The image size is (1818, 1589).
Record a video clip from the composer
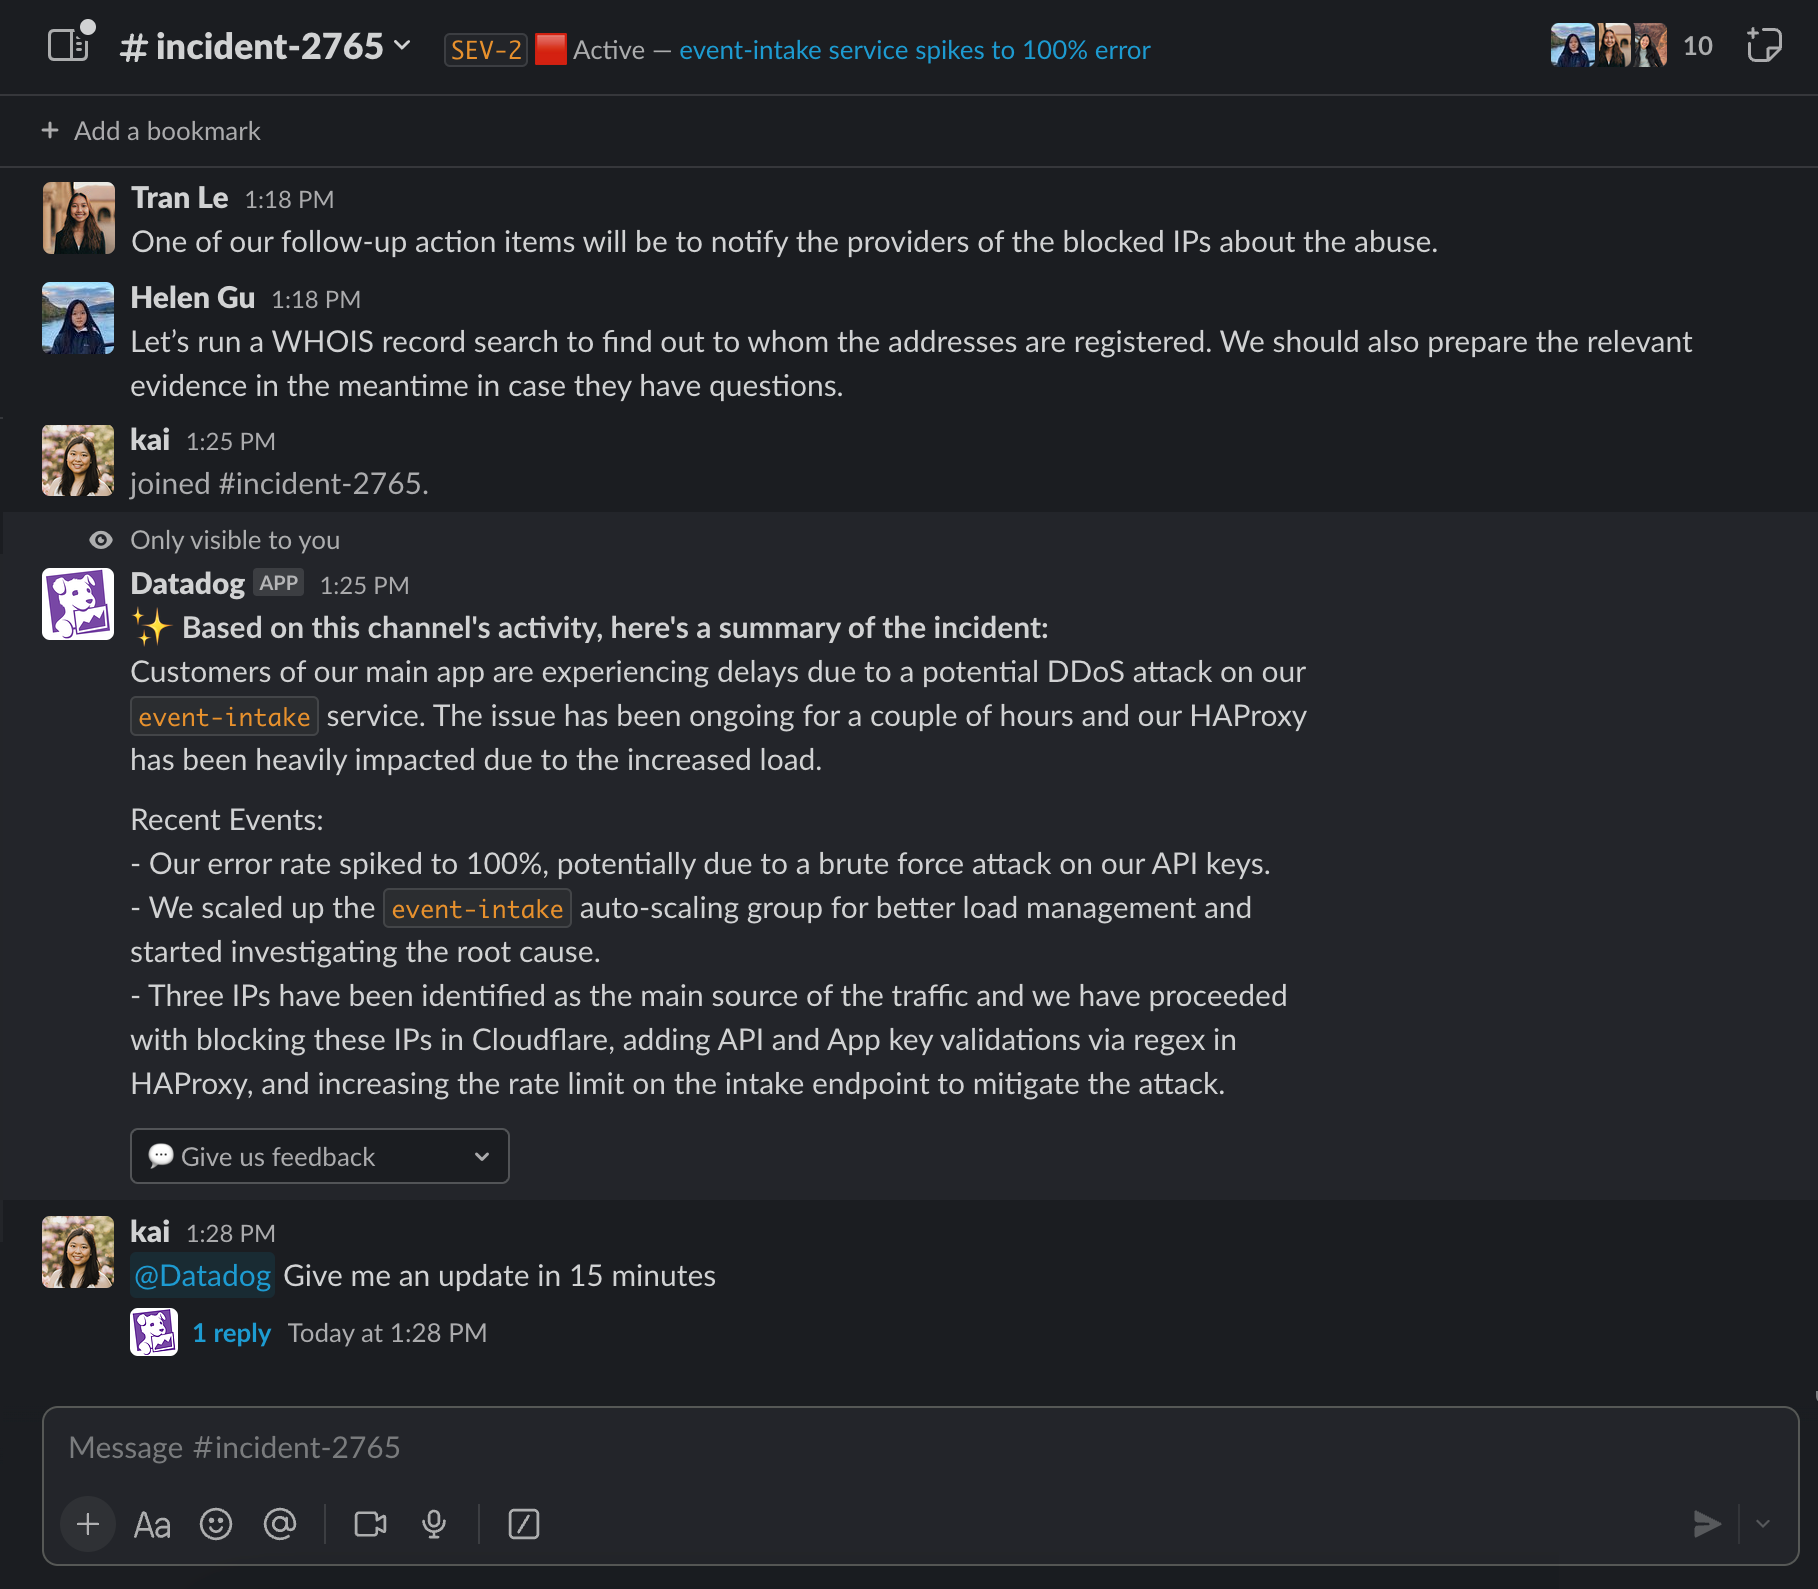click(371, 1524)
